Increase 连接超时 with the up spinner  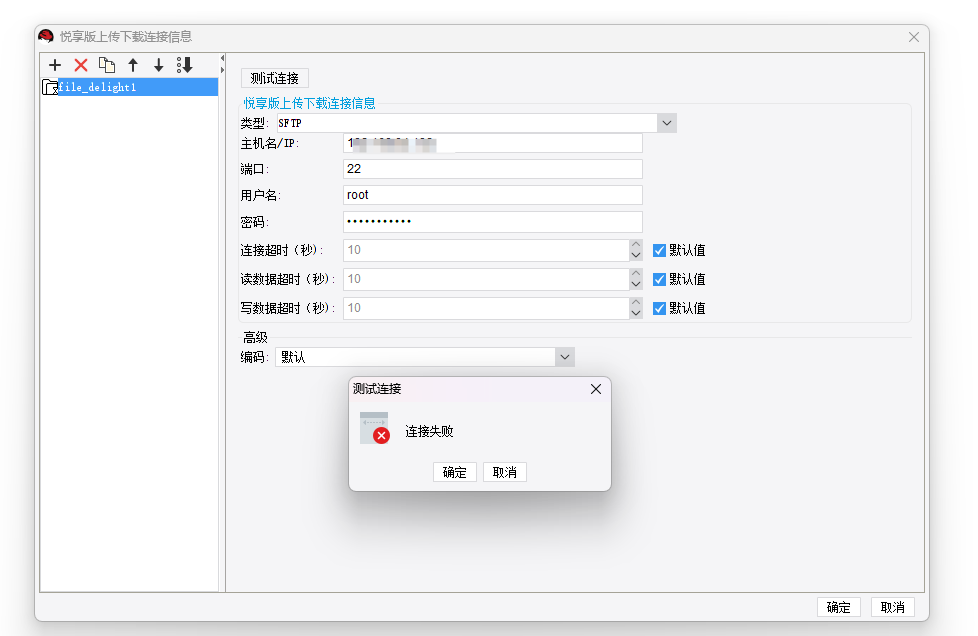(x=636, y=245)
